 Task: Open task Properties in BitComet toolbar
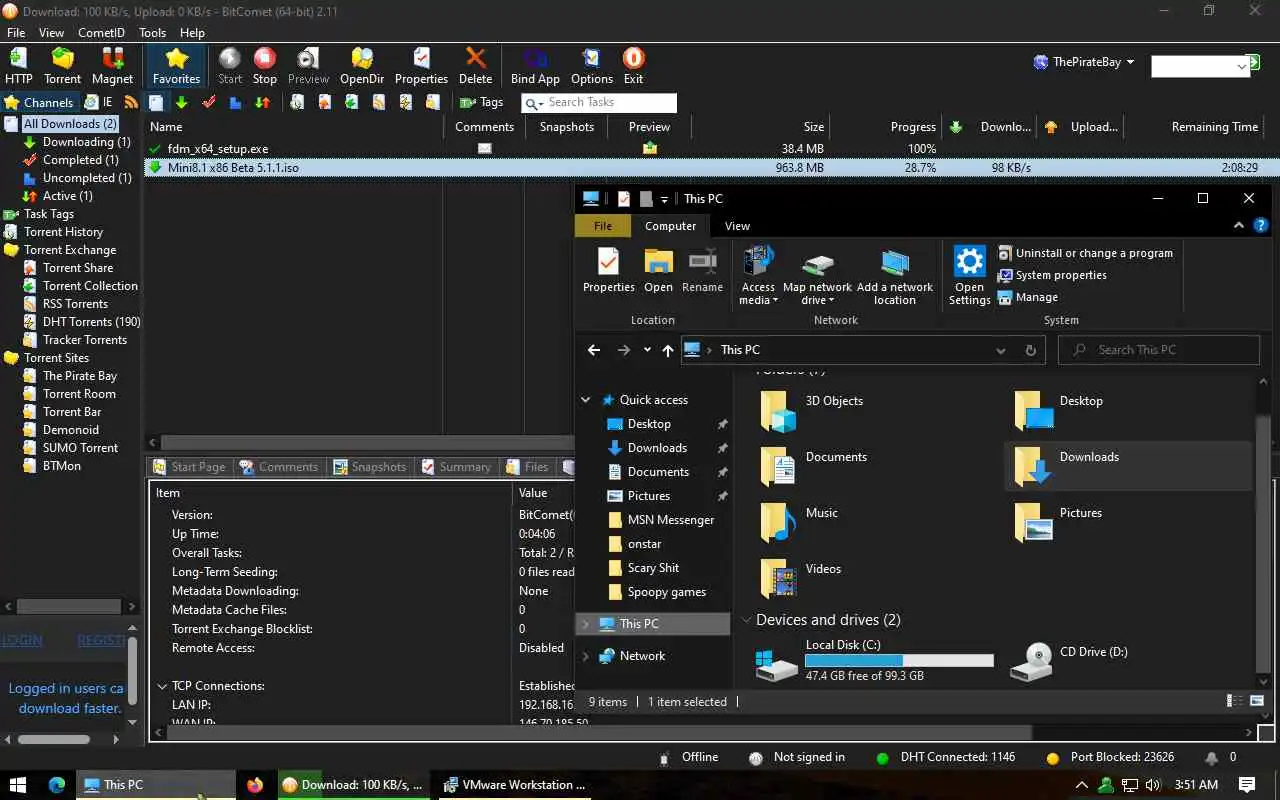(x=421, y=66)
